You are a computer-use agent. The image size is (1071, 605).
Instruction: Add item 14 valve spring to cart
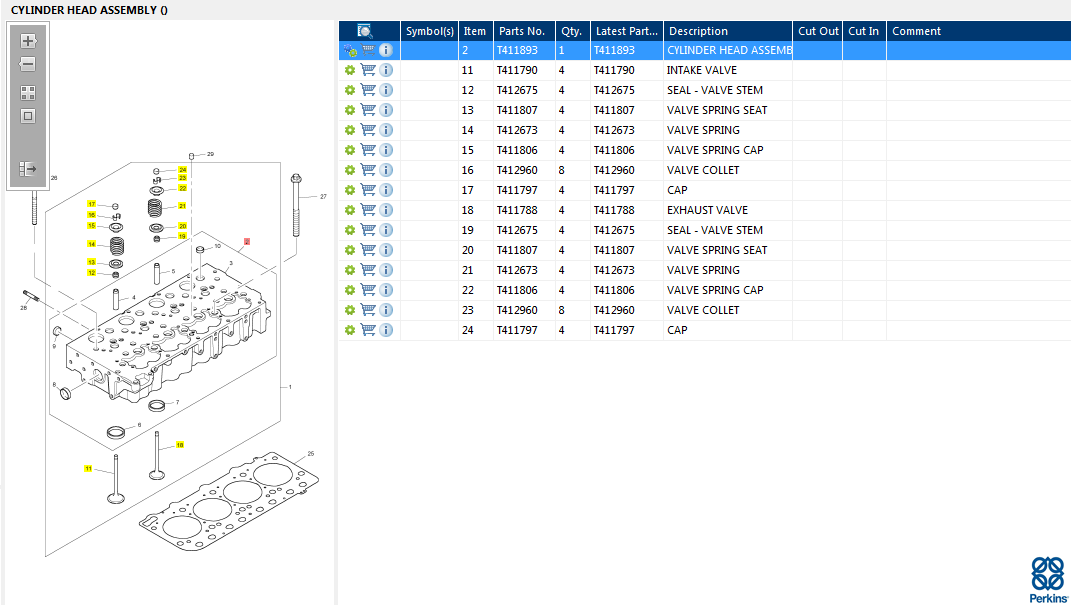[x=368, y=129]
